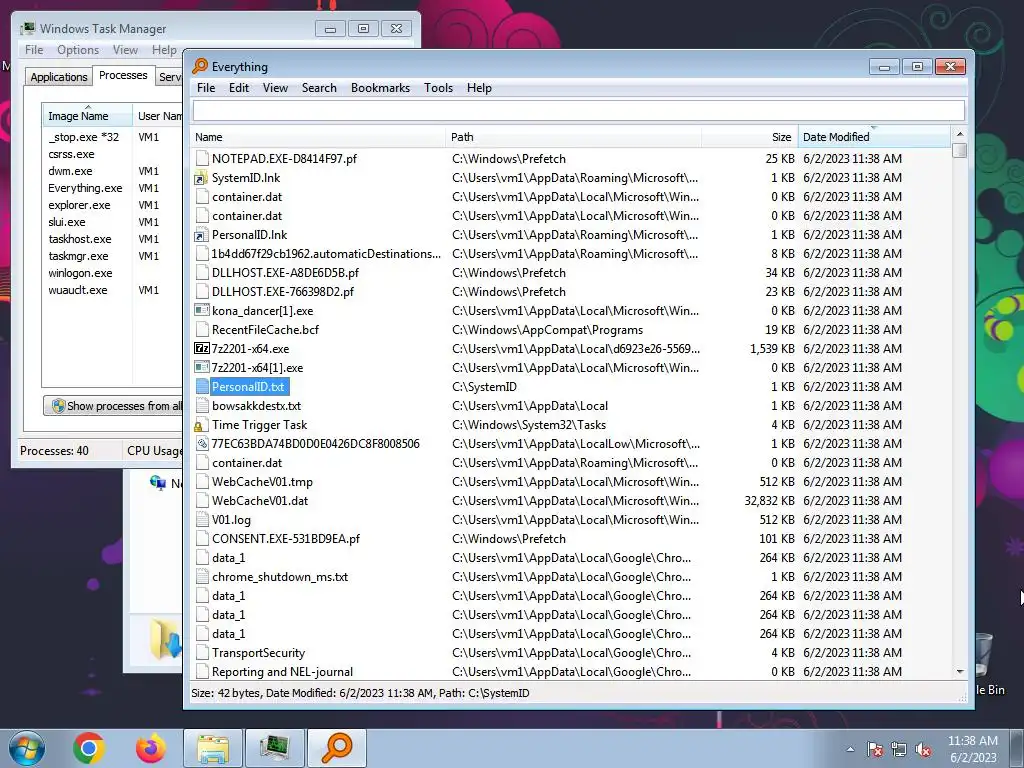Open the Windows Start menu orb

27,748
